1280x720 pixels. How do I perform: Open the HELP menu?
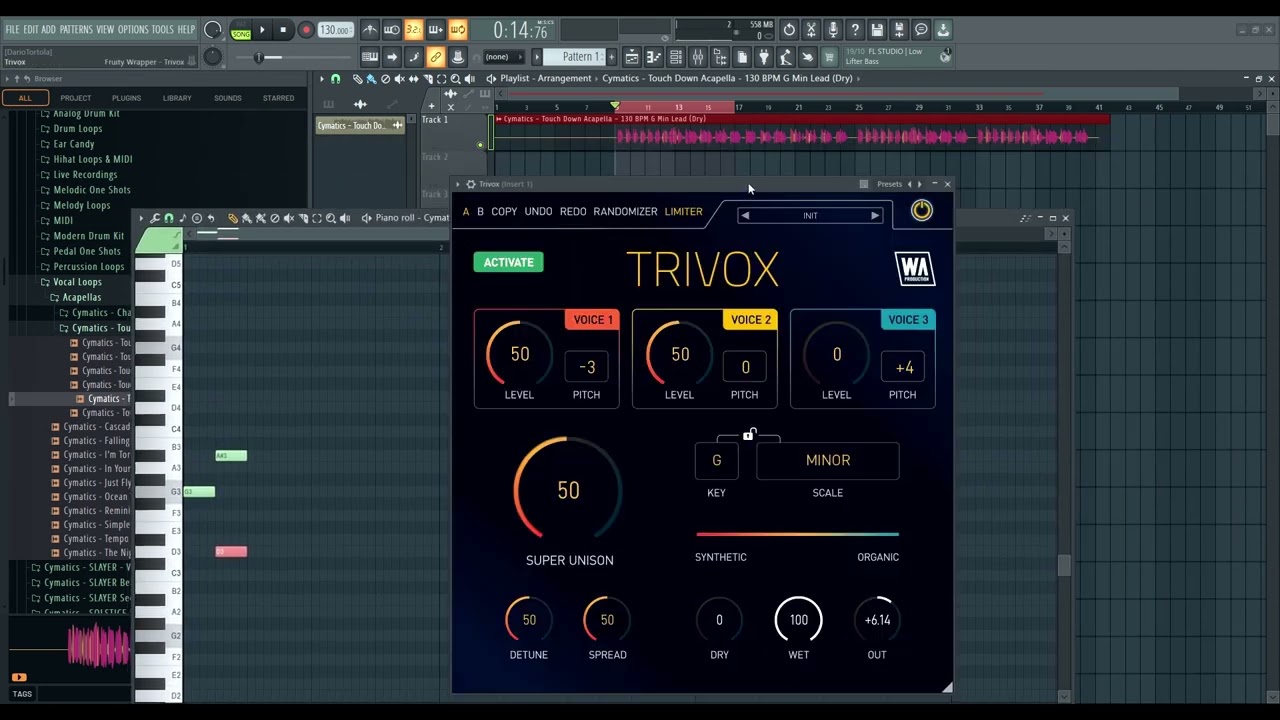pyautogui.click(x=186, y=30)
